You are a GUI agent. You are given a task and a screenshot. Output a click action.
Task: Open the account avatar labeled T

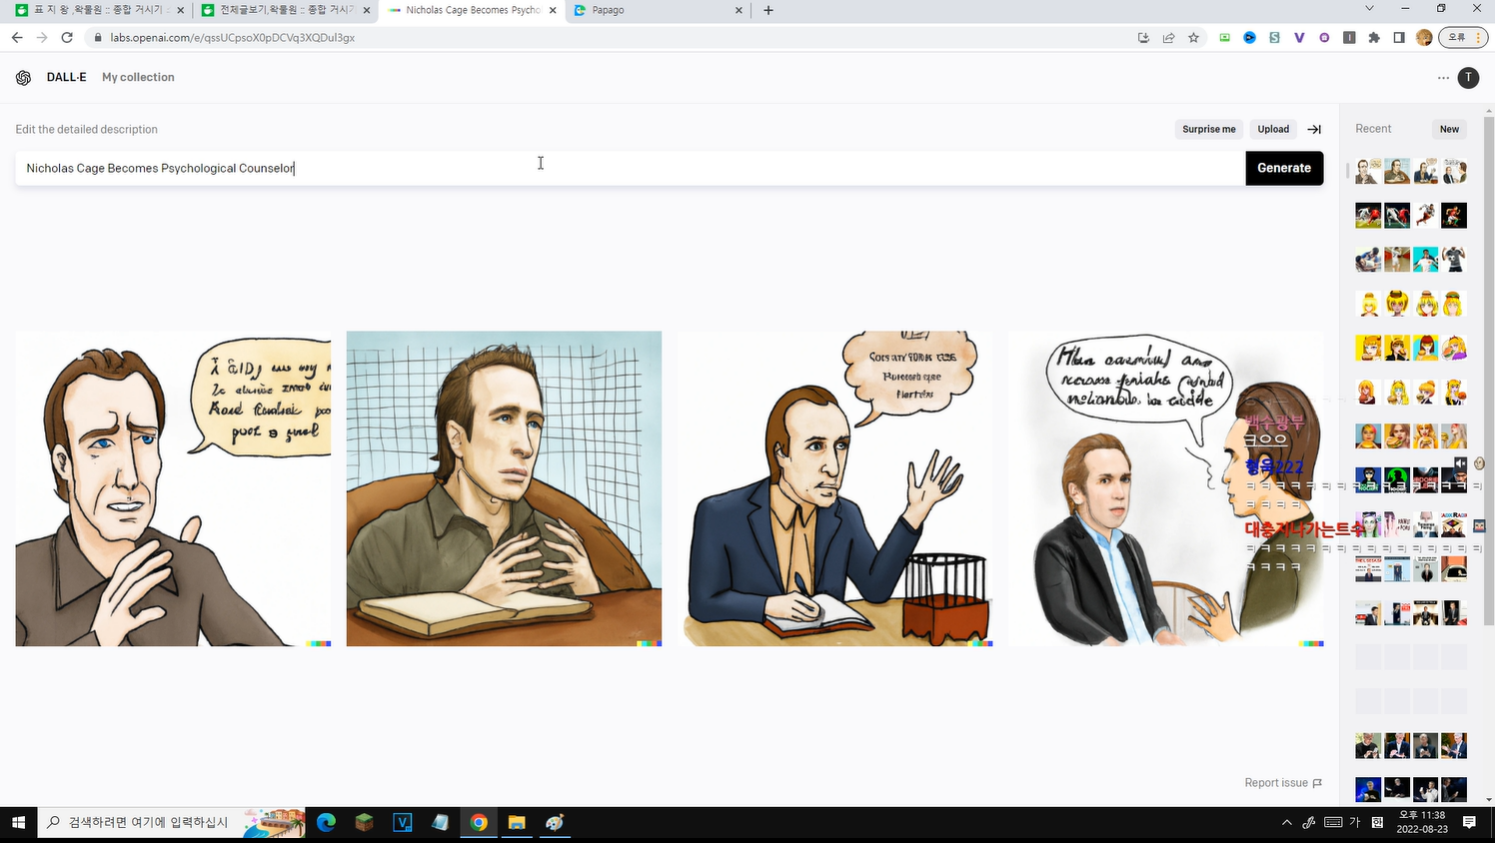click(x=1468, y=78)
